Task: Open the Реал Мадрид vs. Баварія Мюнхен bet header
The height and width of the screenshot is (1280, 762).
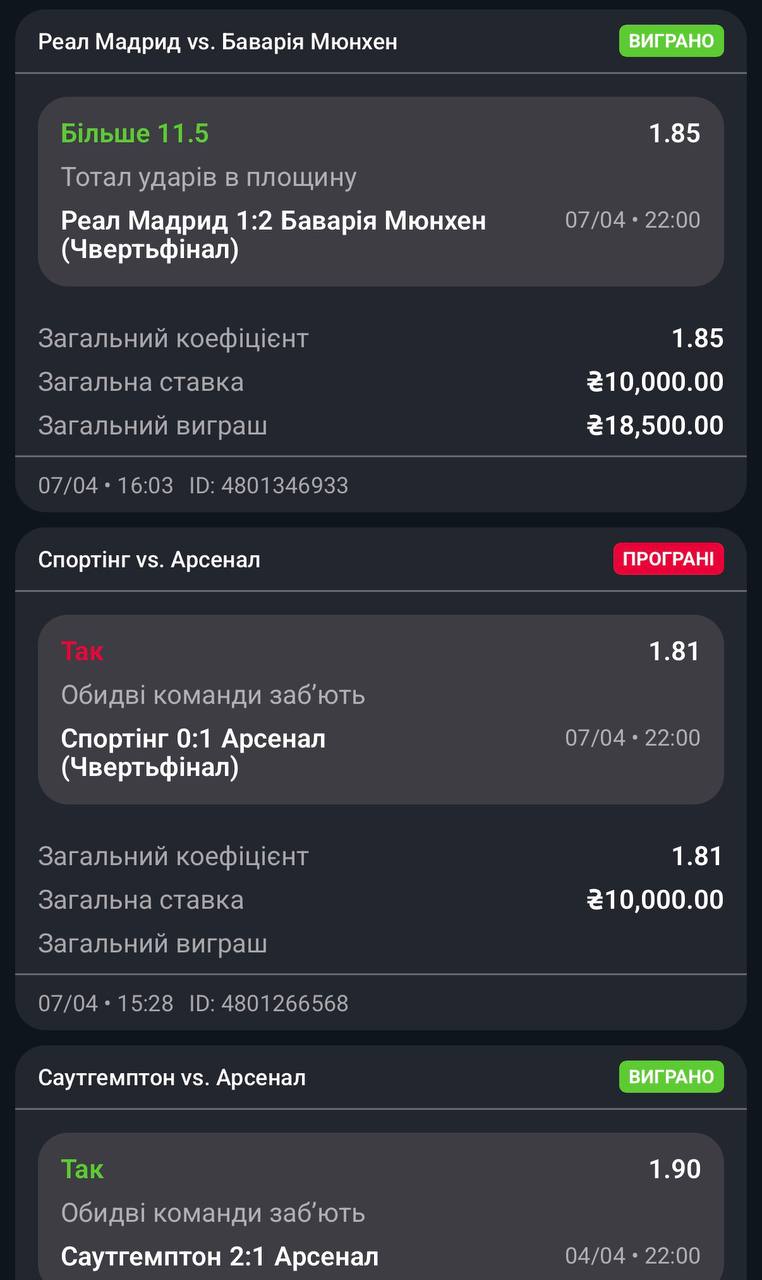Action: (217, 42)
